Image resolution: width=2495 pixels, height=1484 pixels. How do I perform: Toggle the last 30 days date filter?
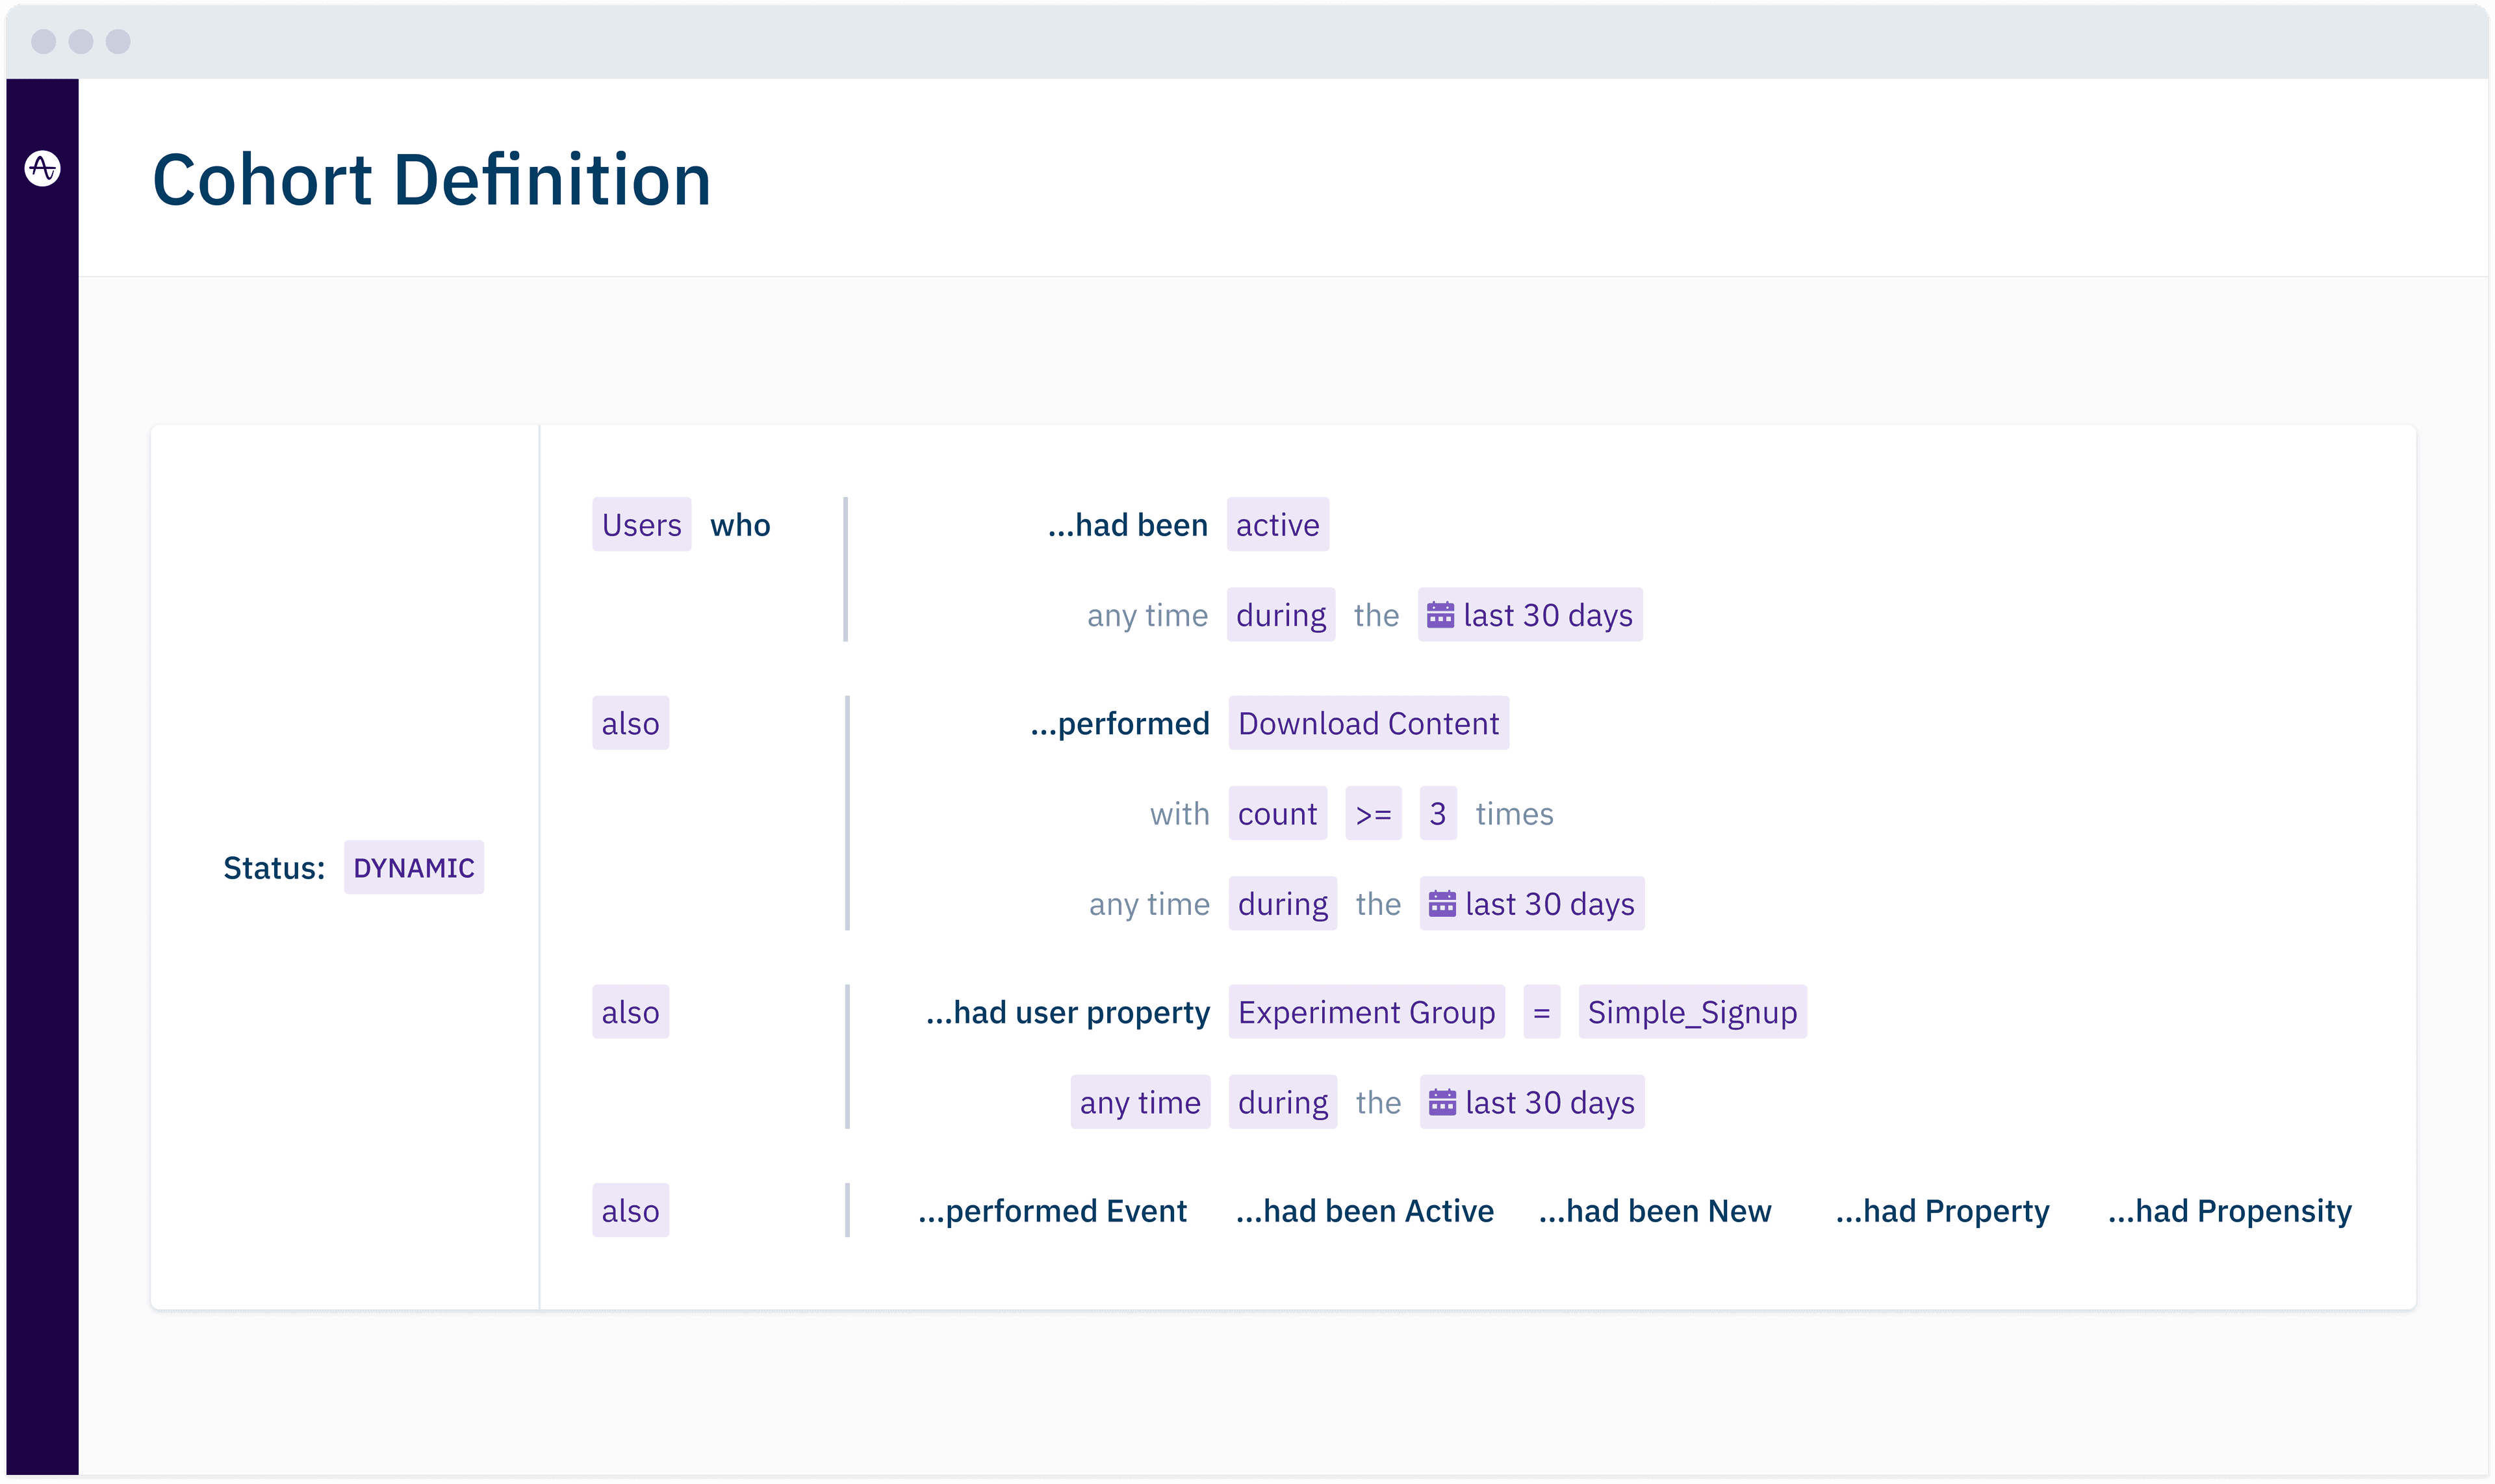point(1529,1103)
